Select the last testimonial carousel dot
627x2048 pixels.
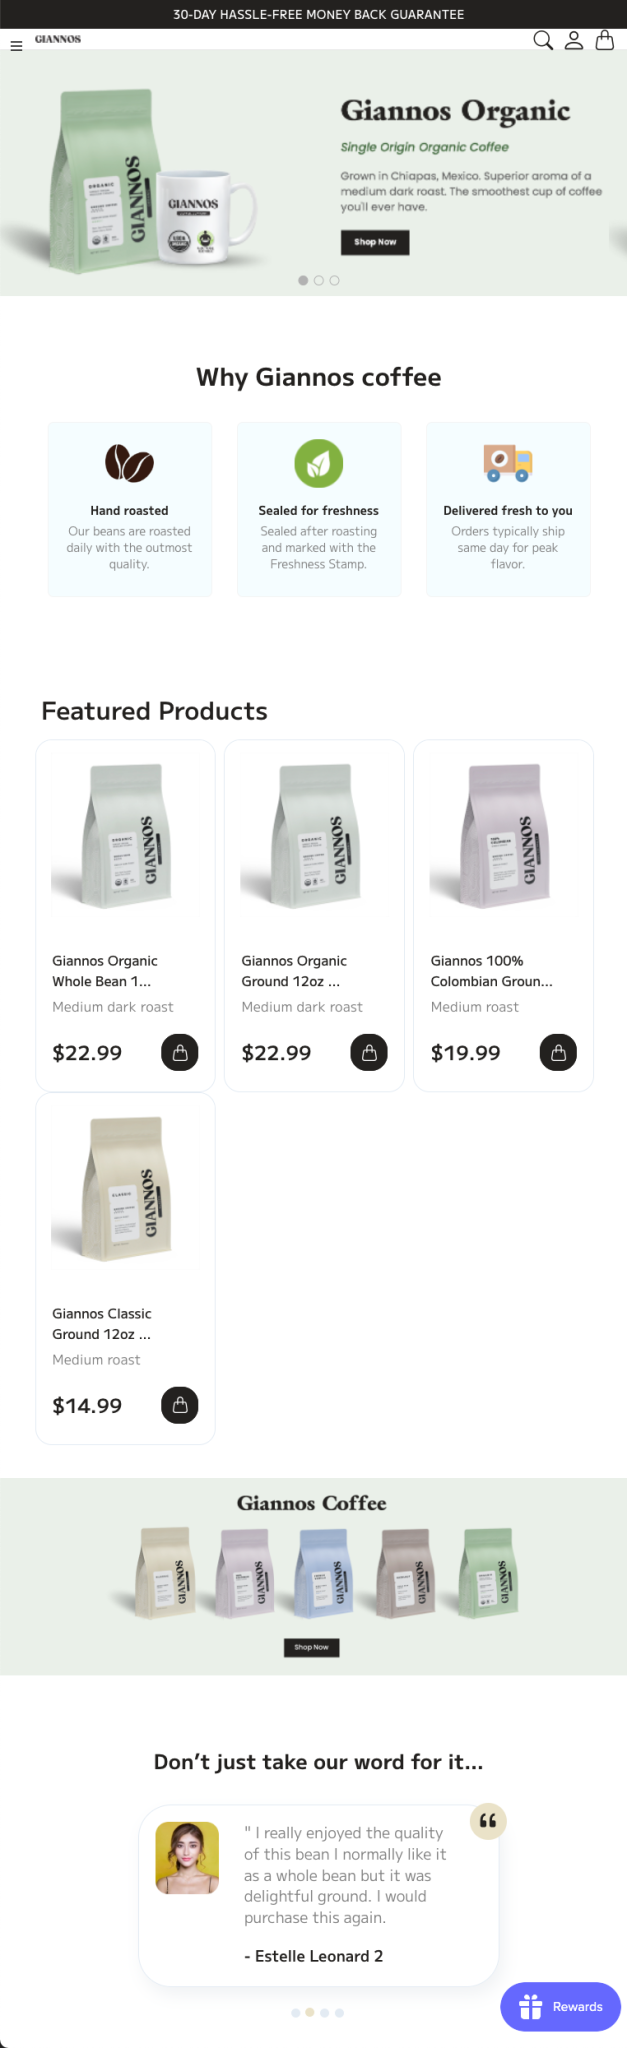click(x=339, y=2013)
